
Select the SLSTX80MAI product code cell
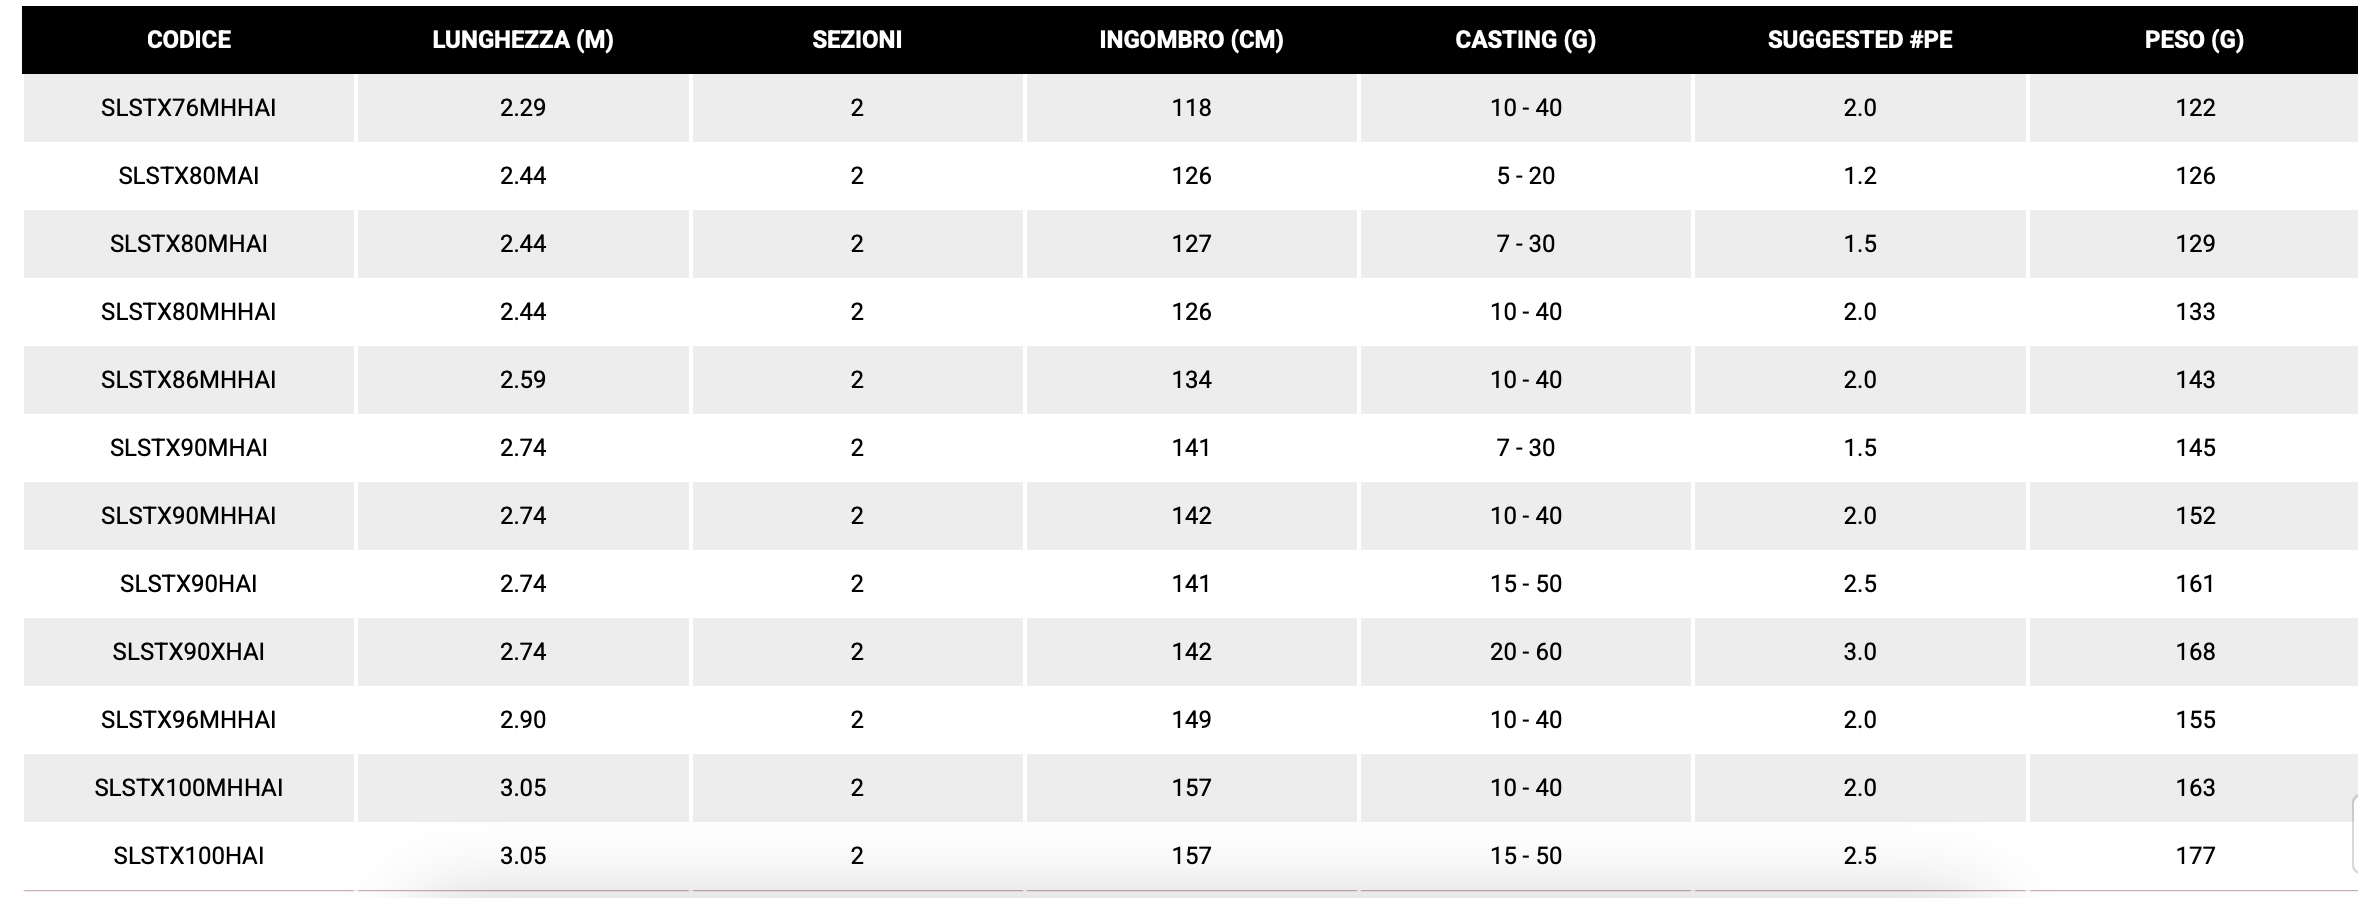[189, 176]
